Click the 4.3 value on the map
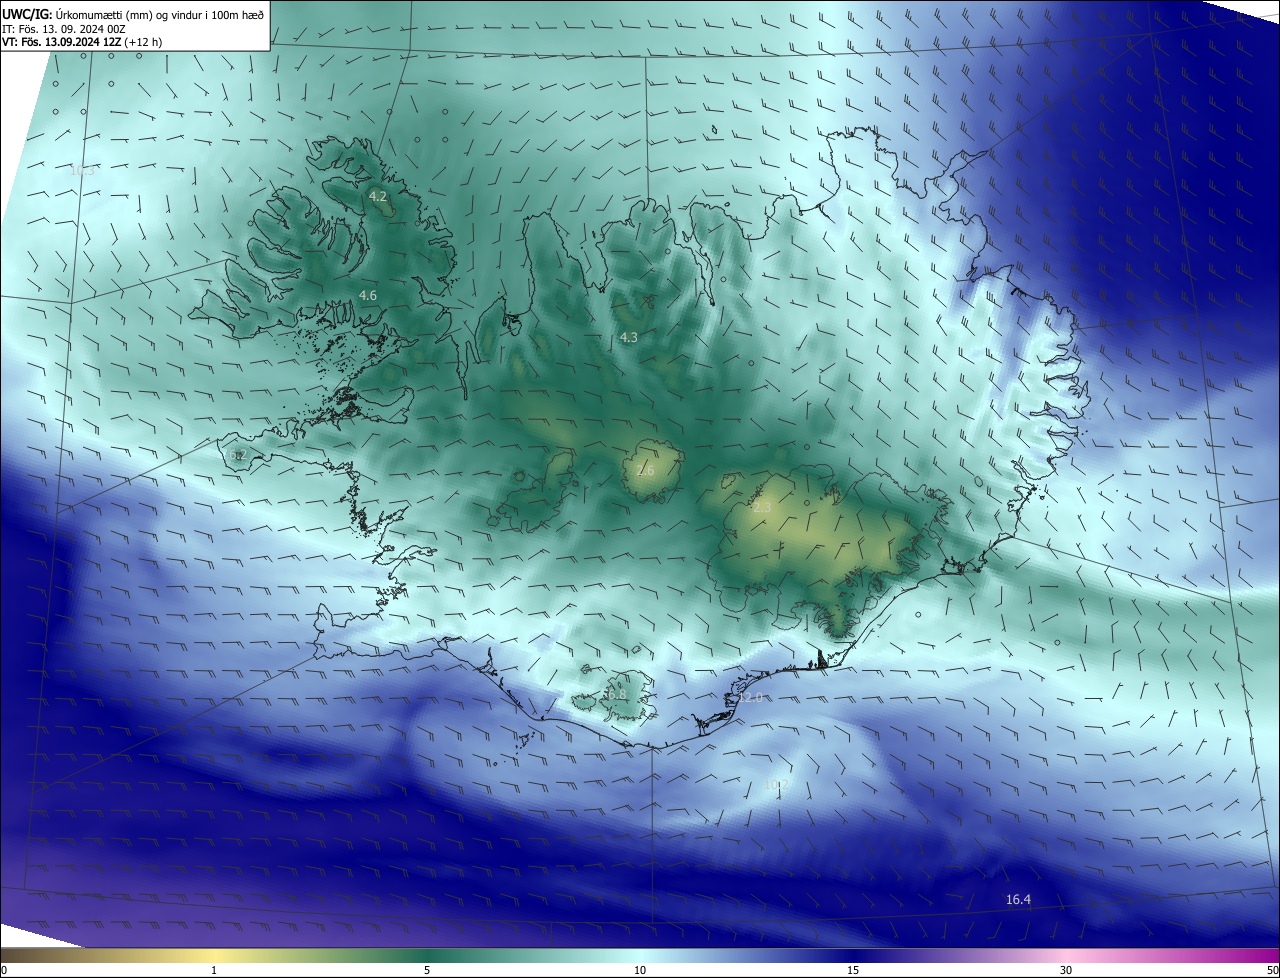 pos(628,337)
